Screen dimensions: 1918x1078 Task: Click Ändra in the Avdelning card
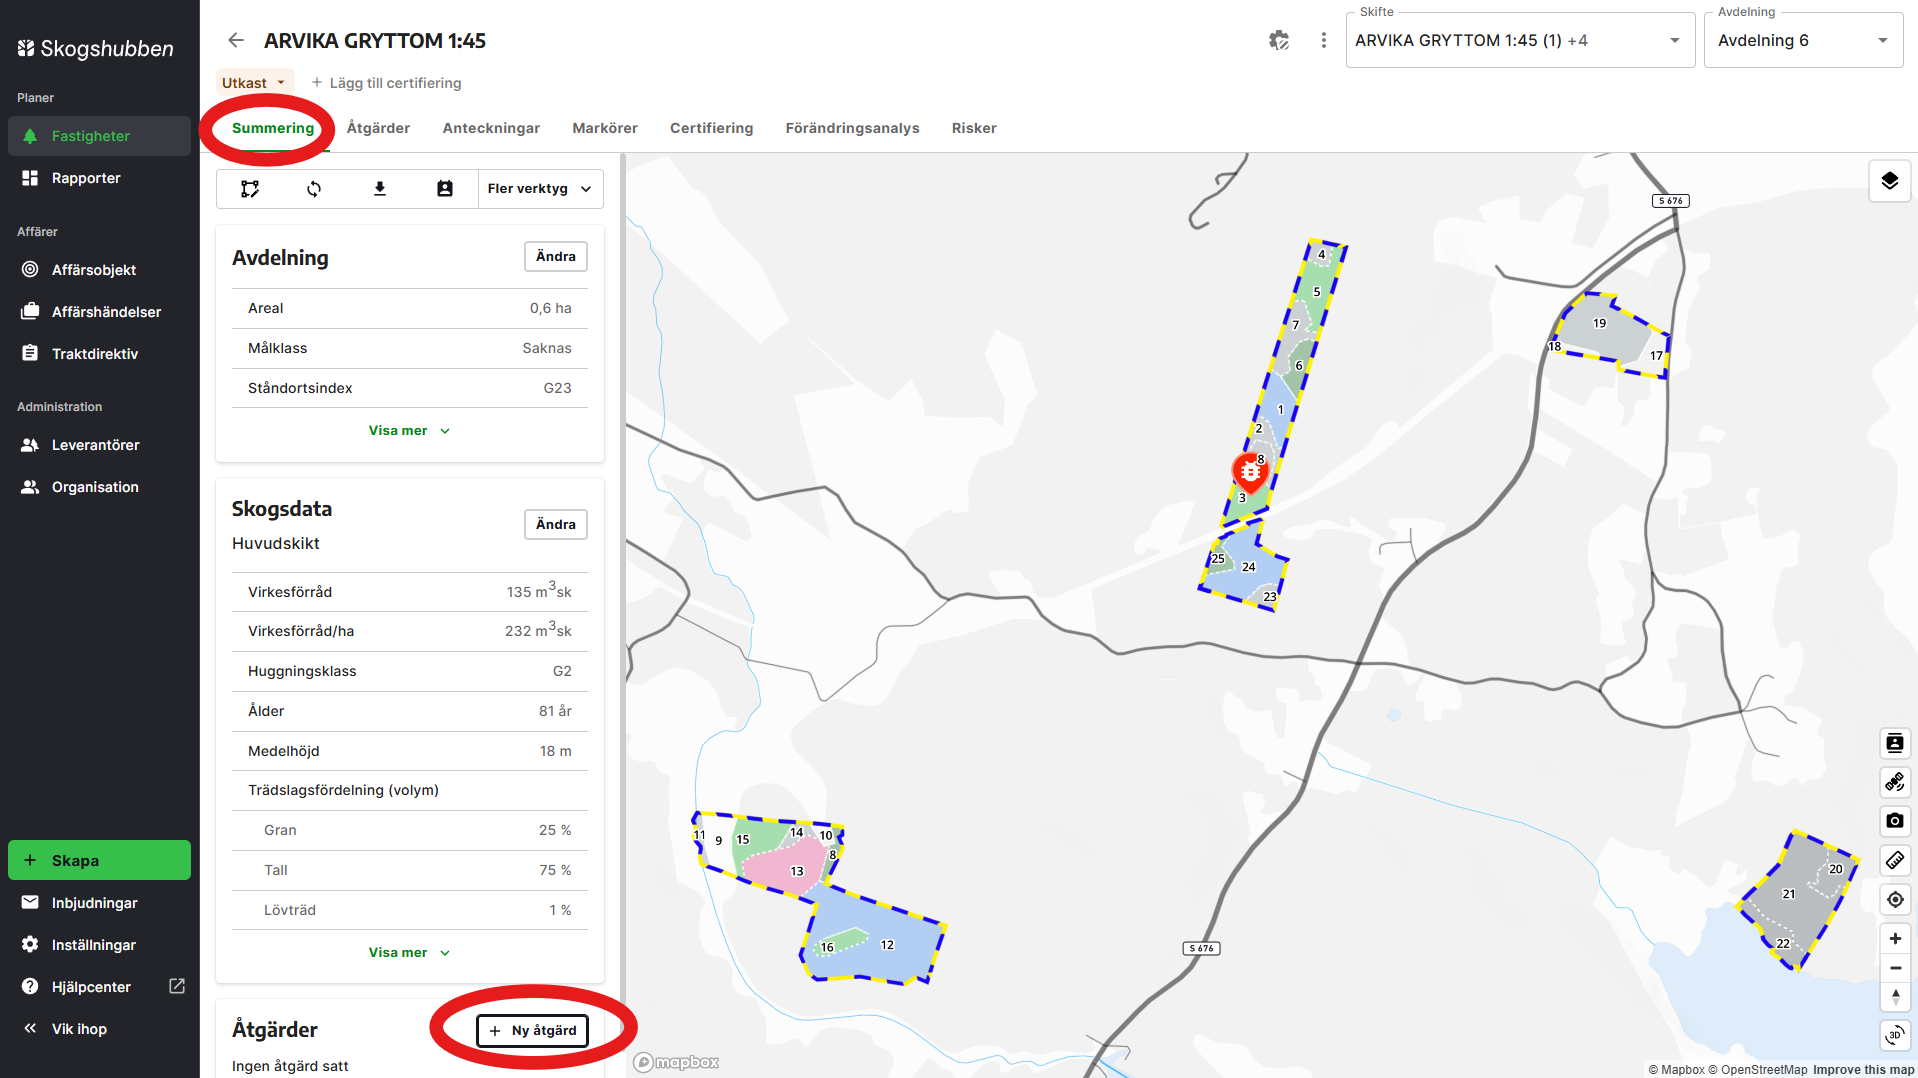pyautogui.click(x=556, y=257)
